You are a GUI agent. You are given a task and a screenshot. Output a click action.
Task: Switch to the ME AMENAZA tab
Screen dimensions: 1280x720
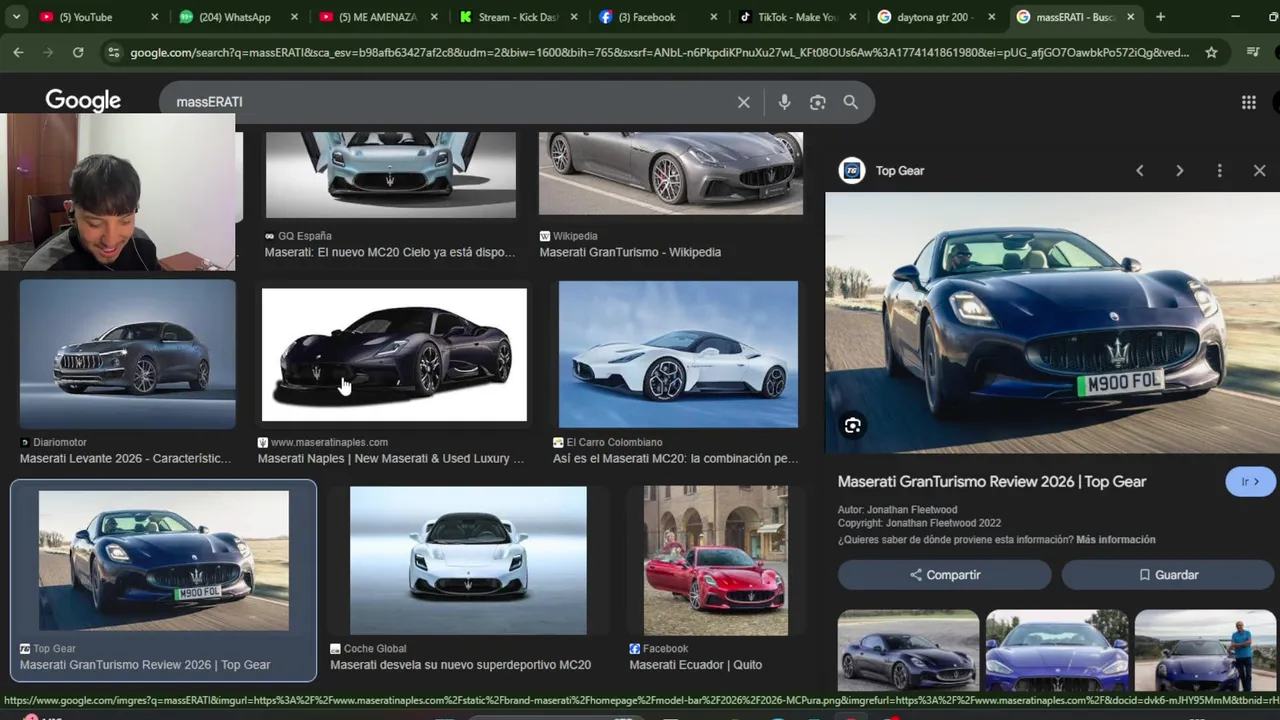pyautogui.click(x=378, y=17)
